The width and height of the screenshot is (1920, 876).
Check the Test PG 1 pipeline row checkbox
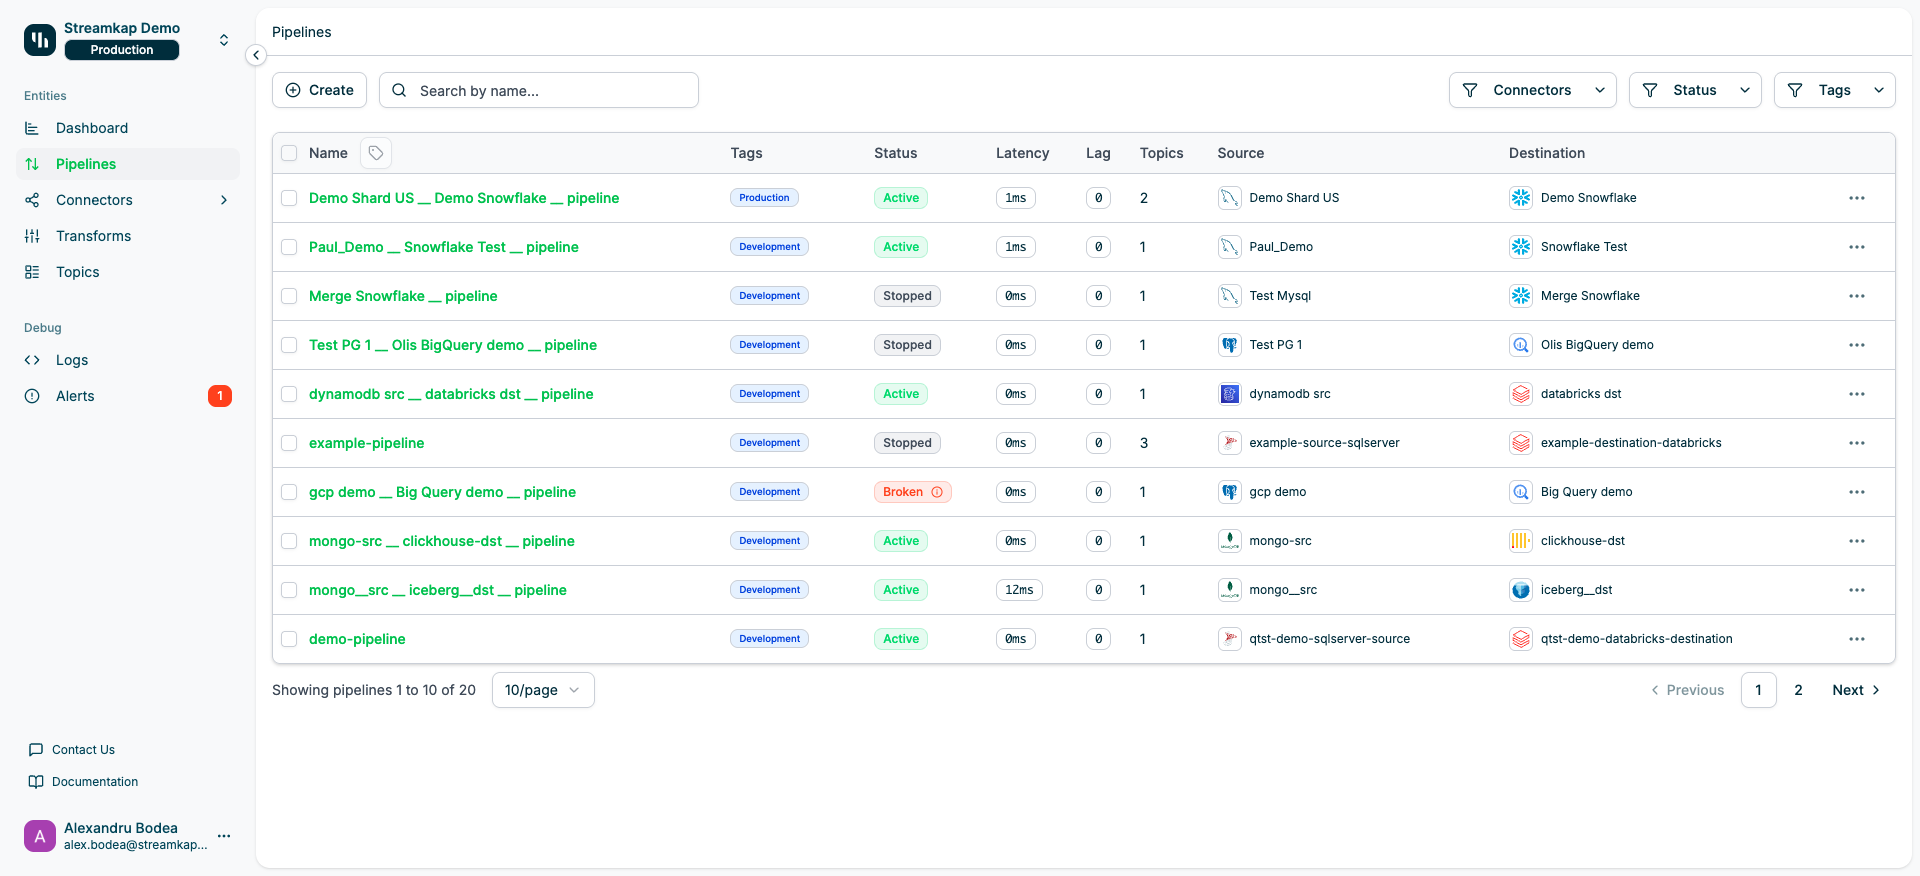click(289, 345)
